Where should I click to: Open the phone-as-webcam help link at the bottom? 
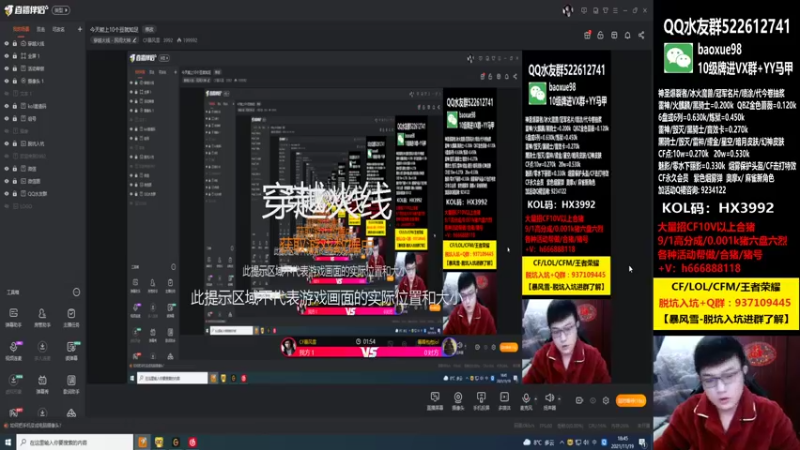pyautogui.click(x=33, y=425)
